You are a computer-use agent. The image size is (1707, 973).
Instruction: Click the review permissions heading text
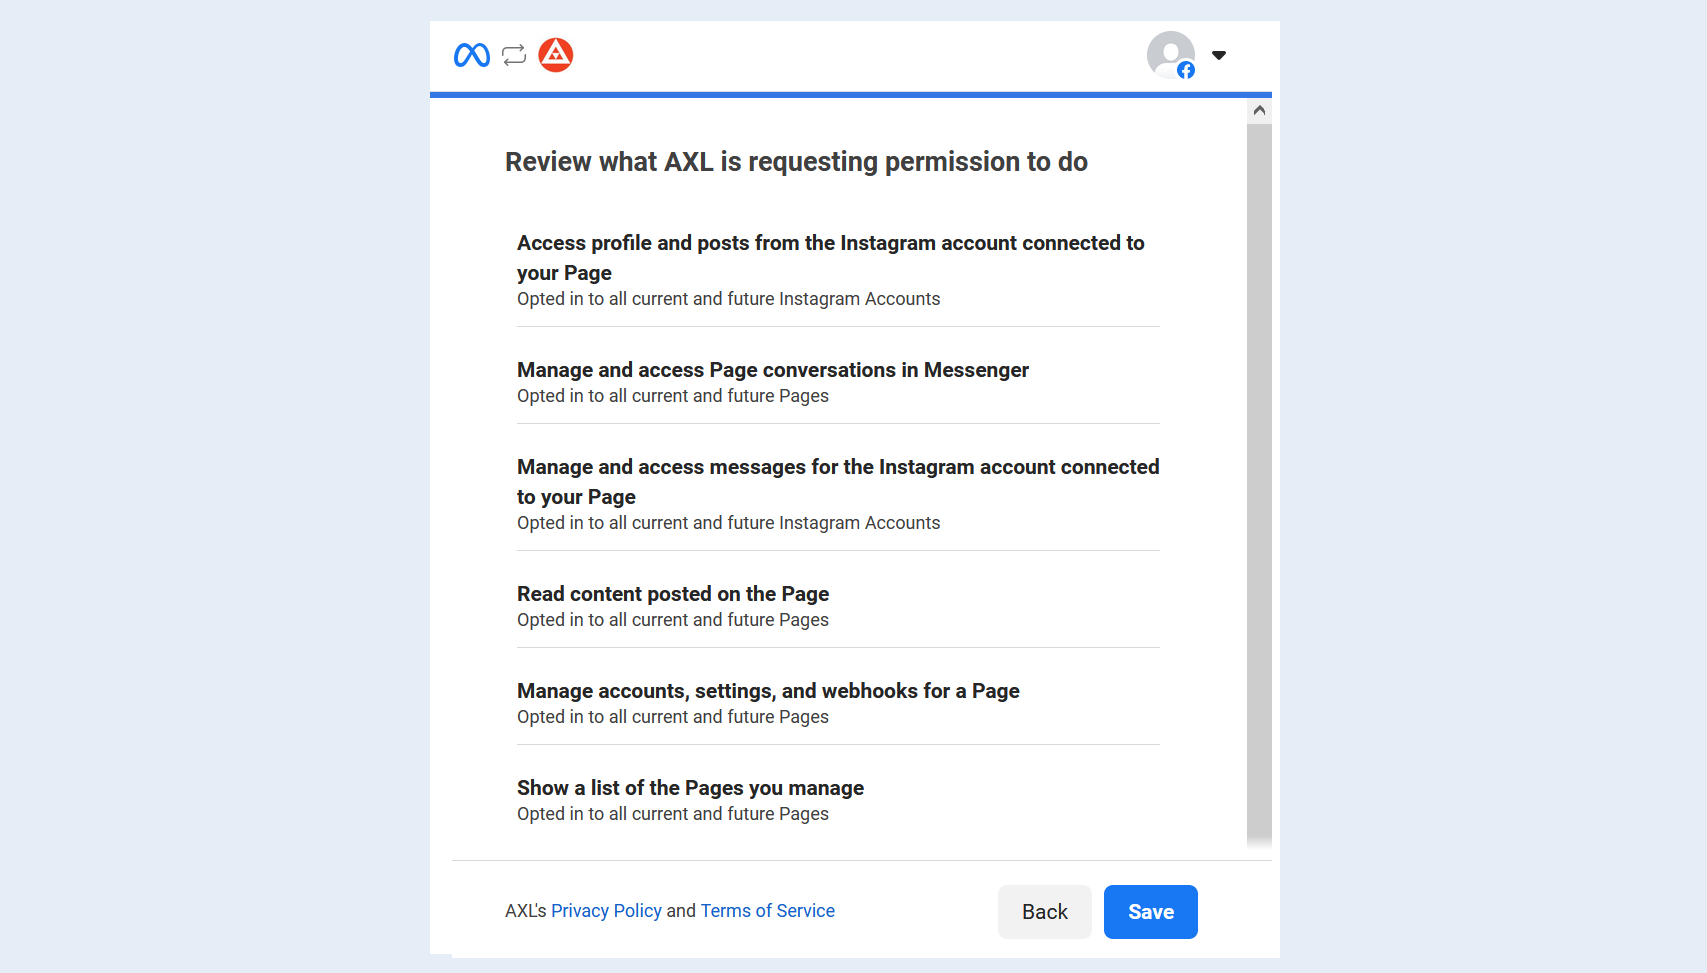coord(796,162)
